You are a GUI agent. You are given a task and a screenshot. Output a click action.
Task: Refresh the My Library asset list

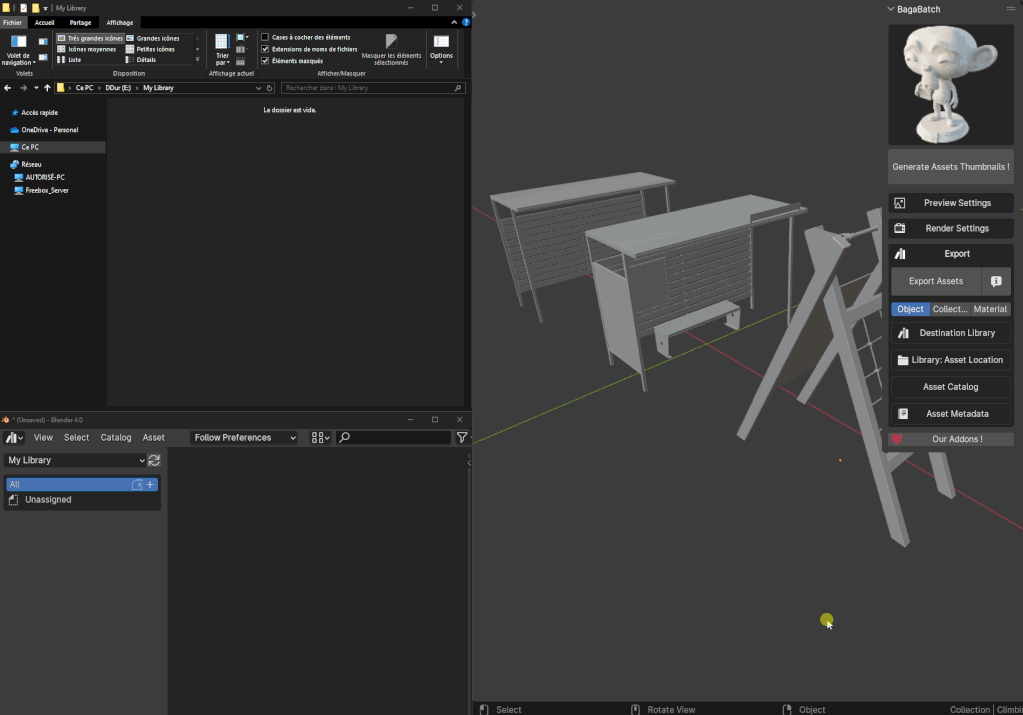(154, 461)
